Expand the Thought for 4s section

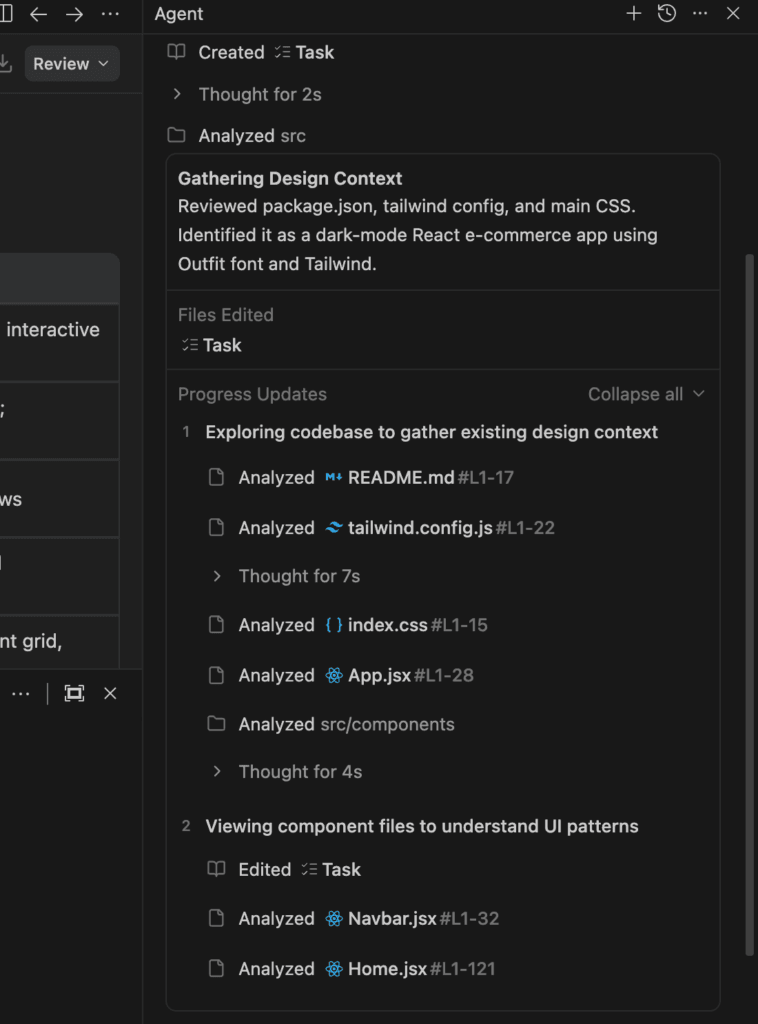point(300,772)
